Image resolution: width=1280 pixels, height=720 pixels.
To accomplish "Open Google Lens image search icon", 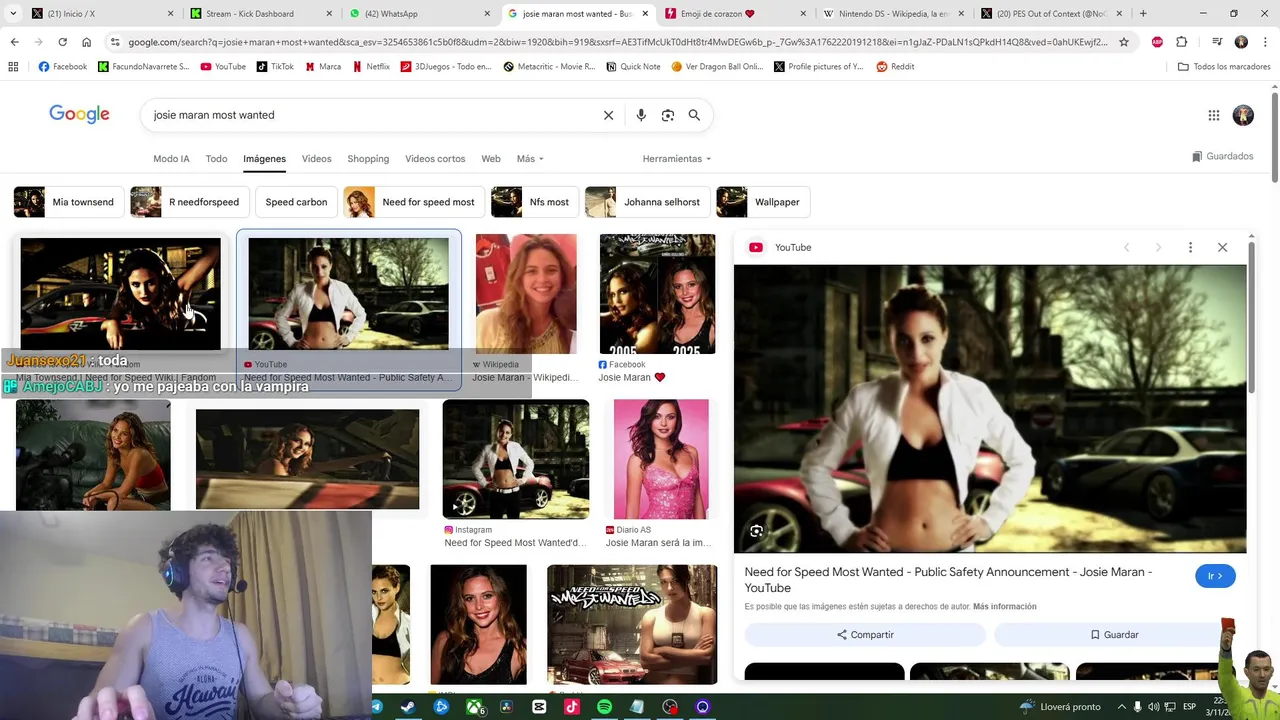I will tap(668, 115).
